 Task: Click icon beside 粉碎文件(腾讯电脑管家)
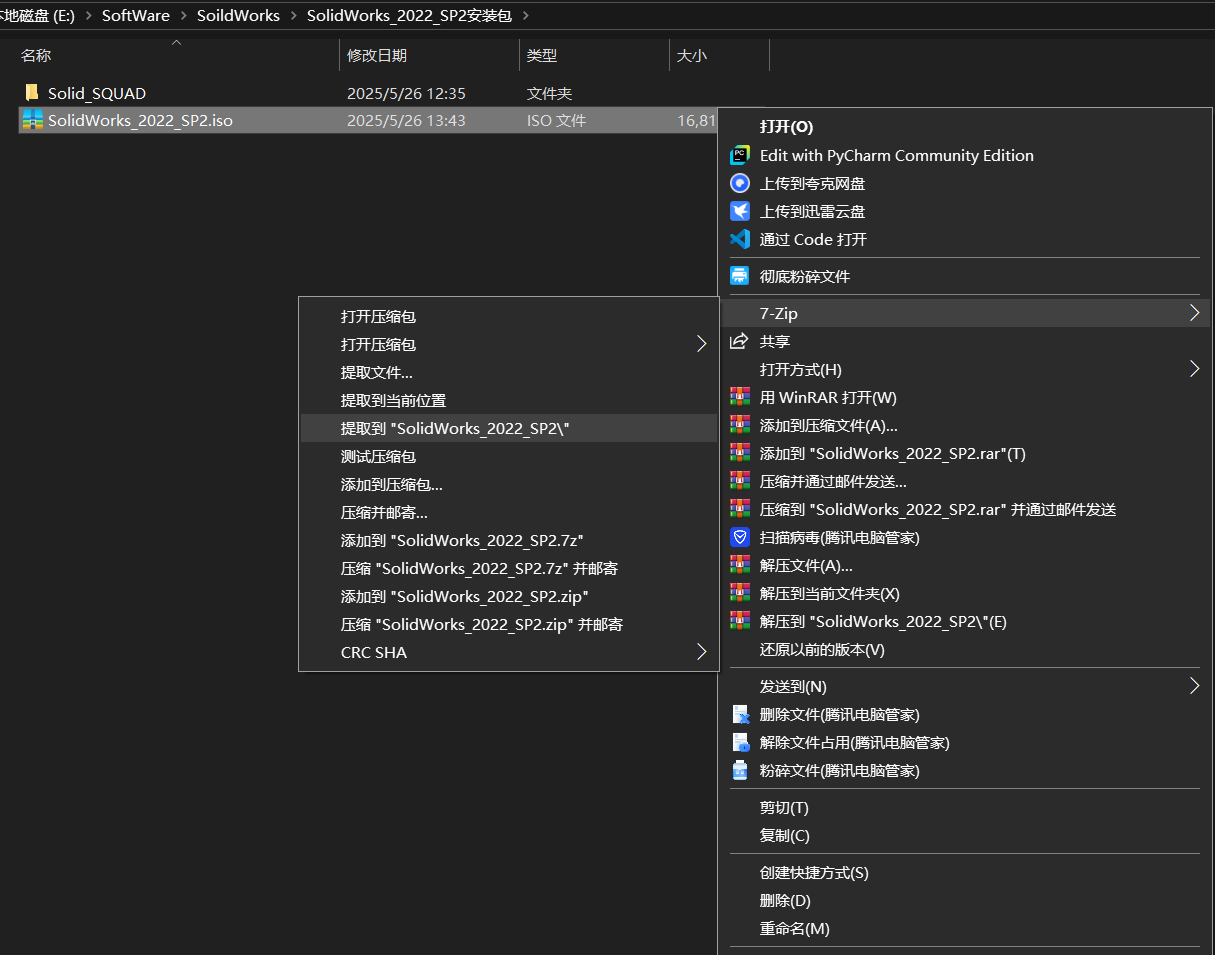(740, 770)
